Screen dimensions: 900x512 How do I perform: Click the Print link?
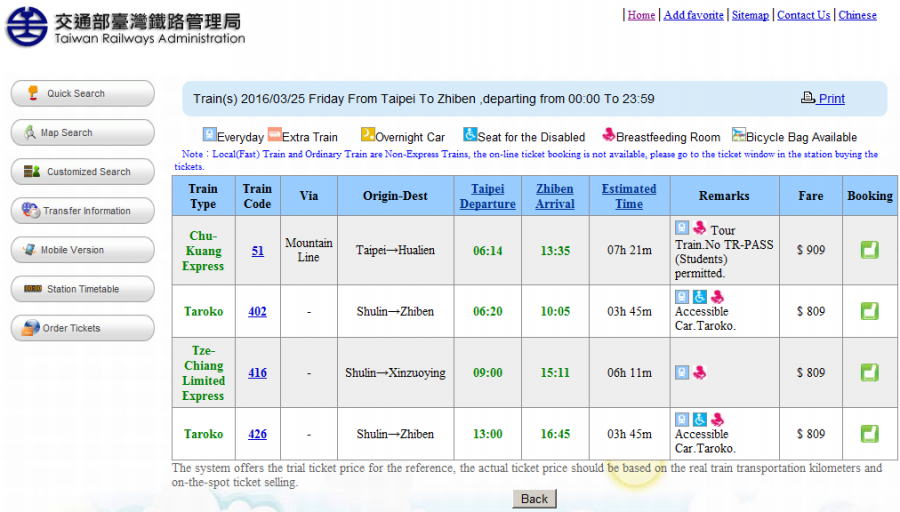[832, 99]
